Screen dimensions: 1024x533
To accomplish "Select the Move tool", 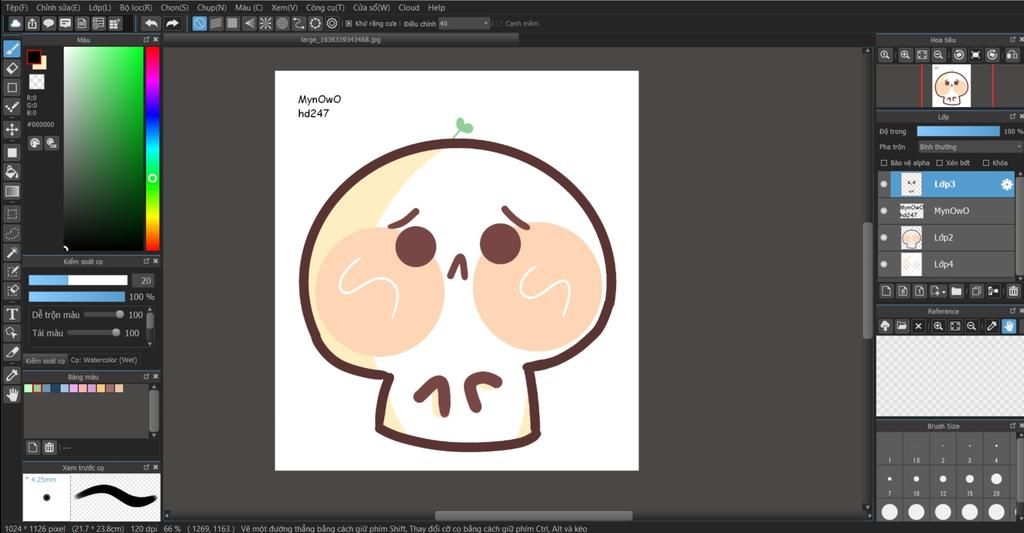I will [x=12, y=129].
